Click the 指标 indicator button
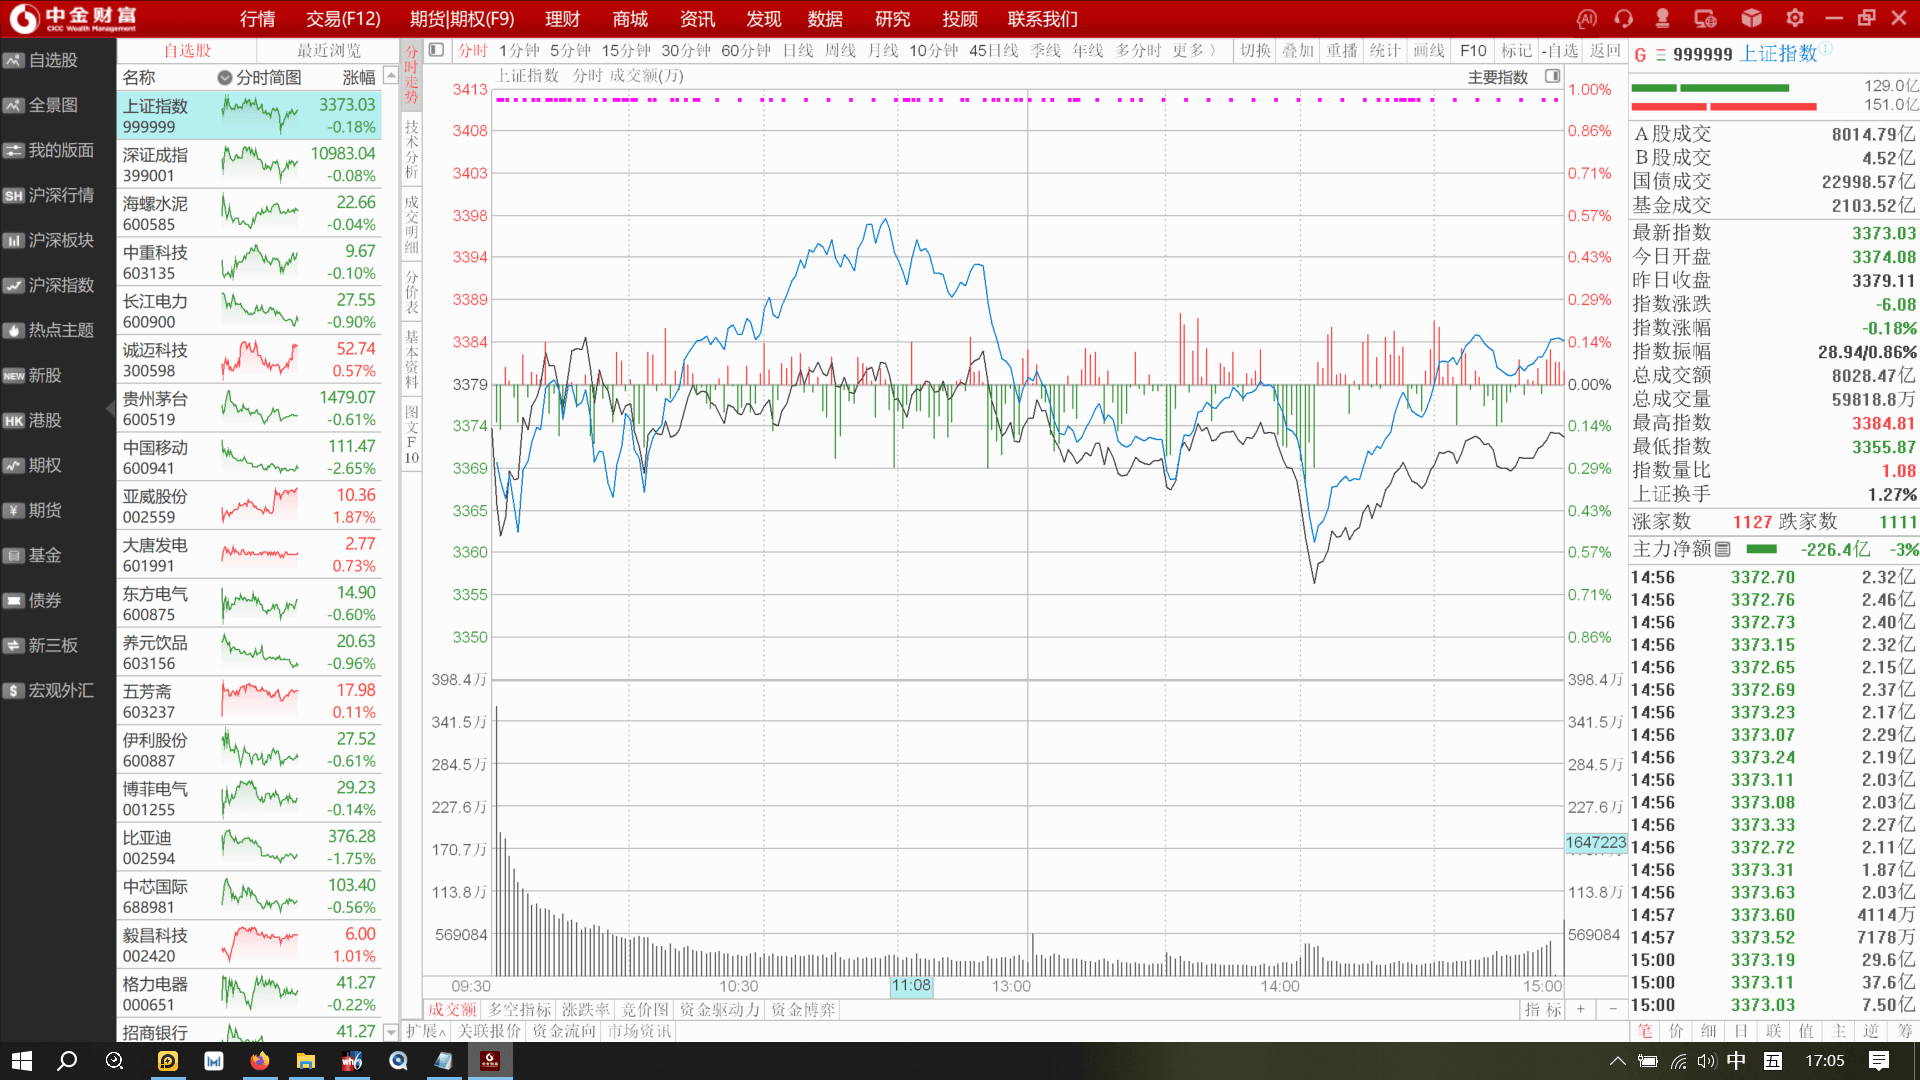1920x1080 pixels. tap(1543, 1010)
